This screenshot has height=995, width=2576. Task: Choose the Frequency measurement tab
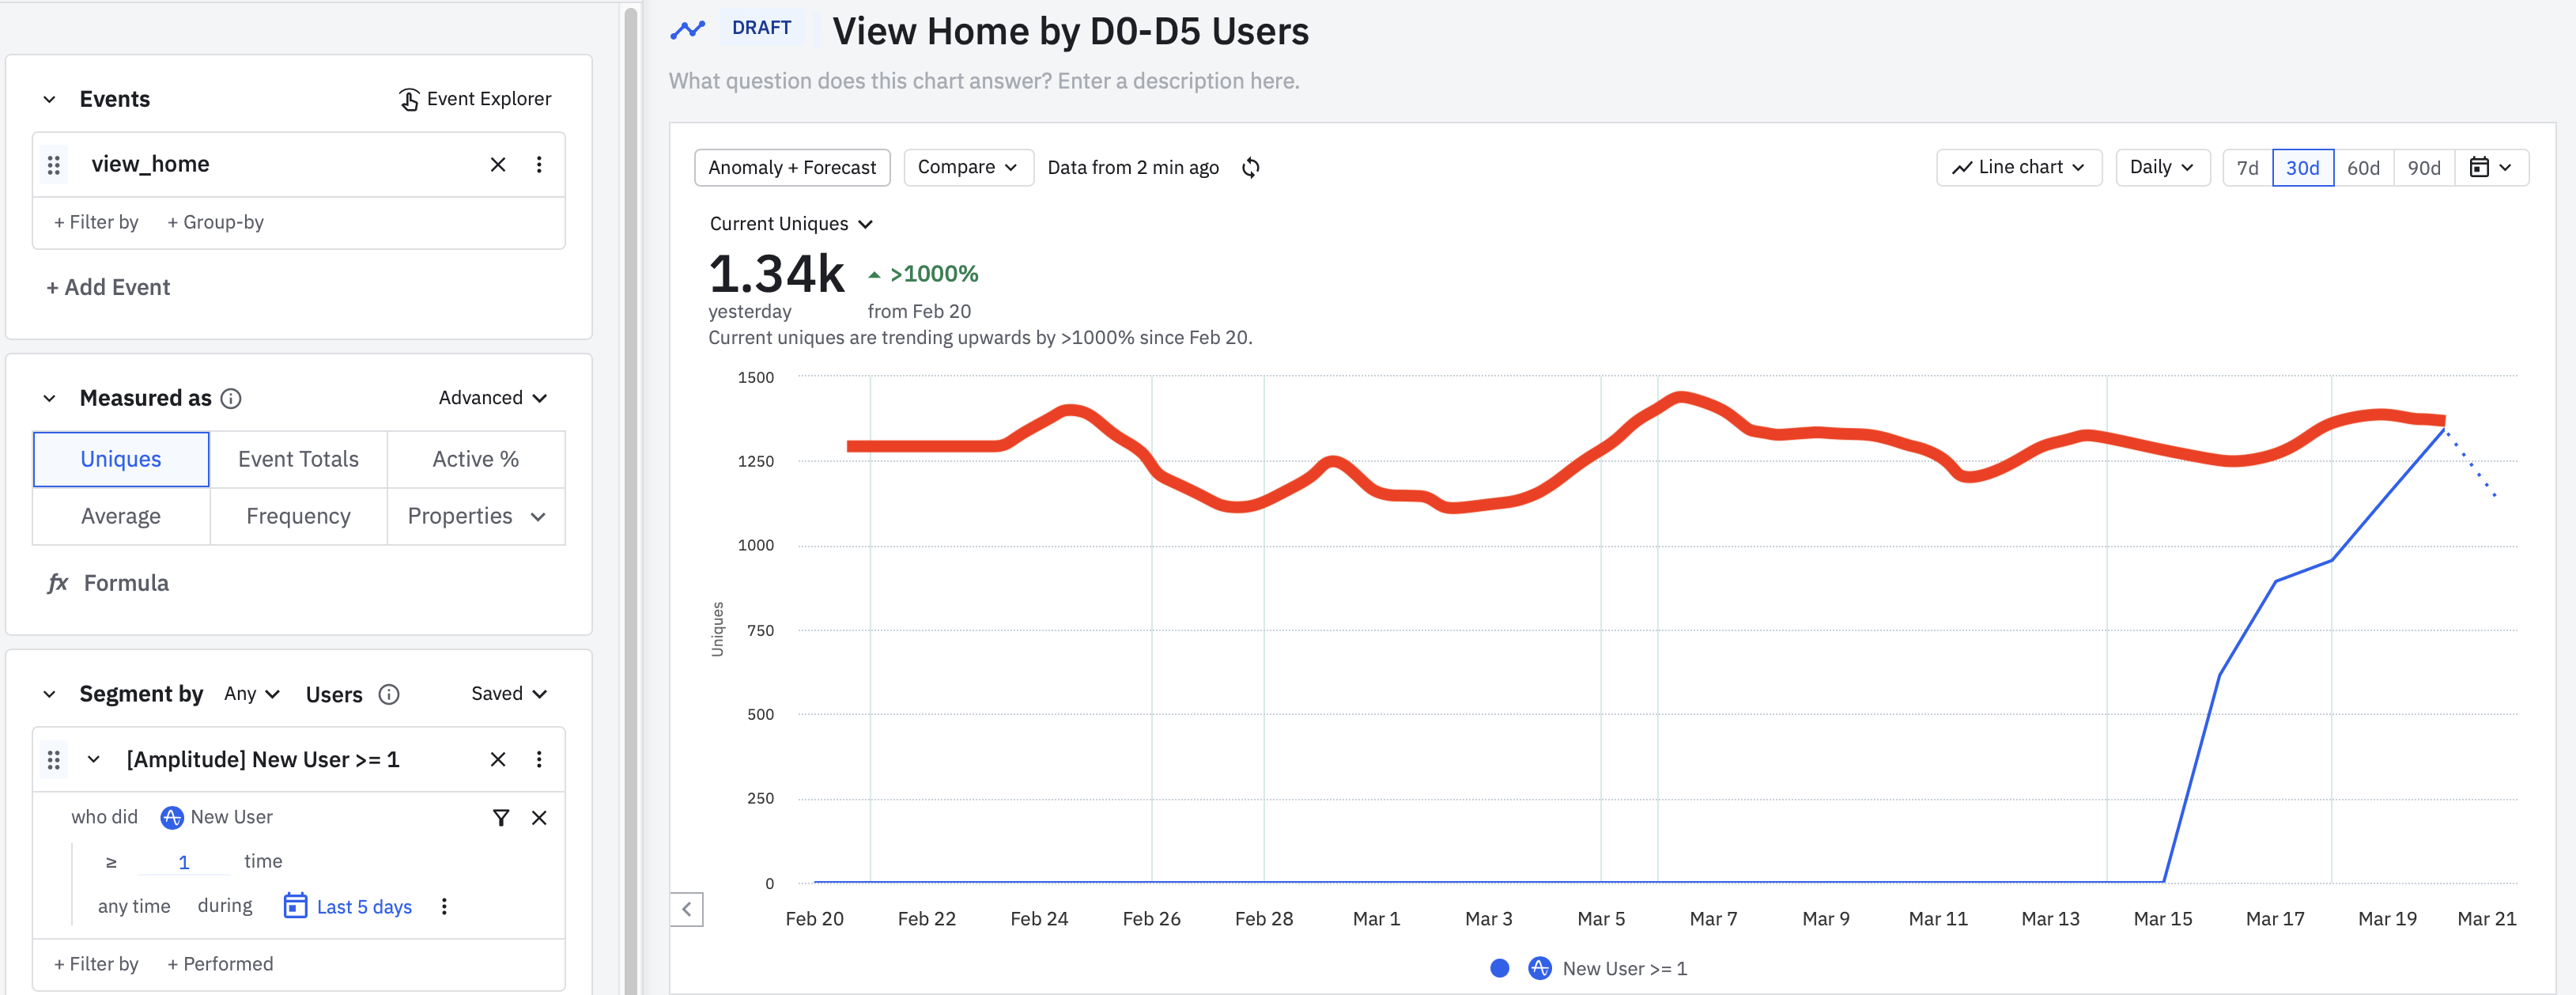[298, 516]
